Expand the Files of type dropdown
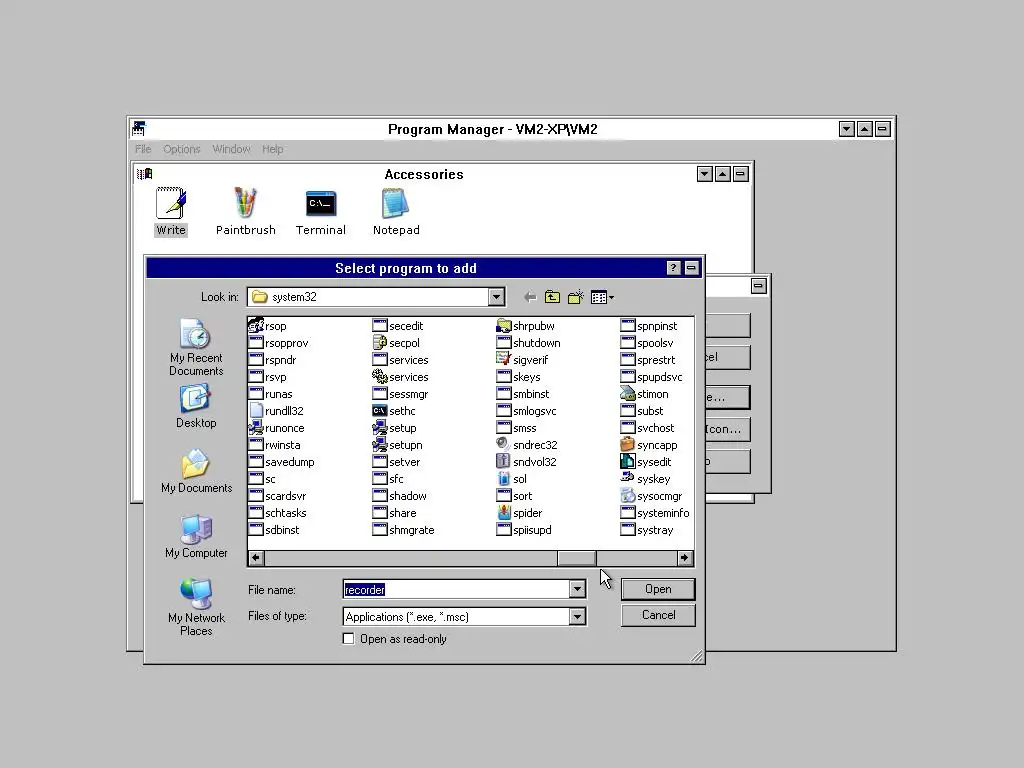The image size is (1024, 768). click(577, 616)
